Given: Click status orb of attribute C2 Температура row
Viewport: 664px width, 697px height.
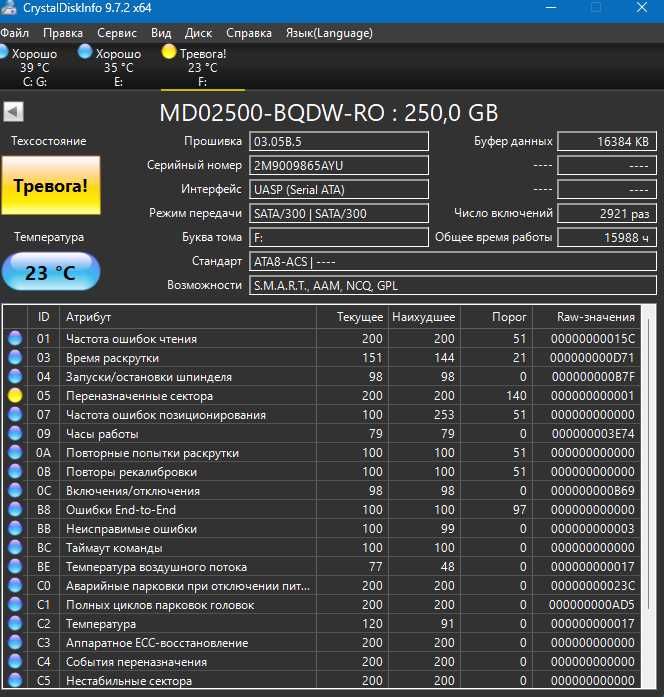Looking at the screenshot, I should 15,623.
